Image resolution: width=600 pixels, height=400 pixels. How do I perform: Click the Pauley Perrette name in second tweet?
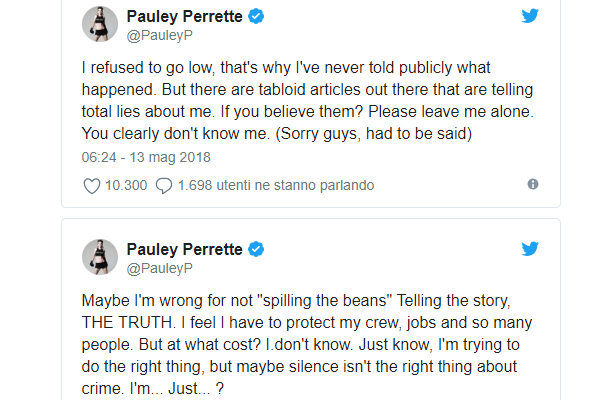(x=185, y=249)
